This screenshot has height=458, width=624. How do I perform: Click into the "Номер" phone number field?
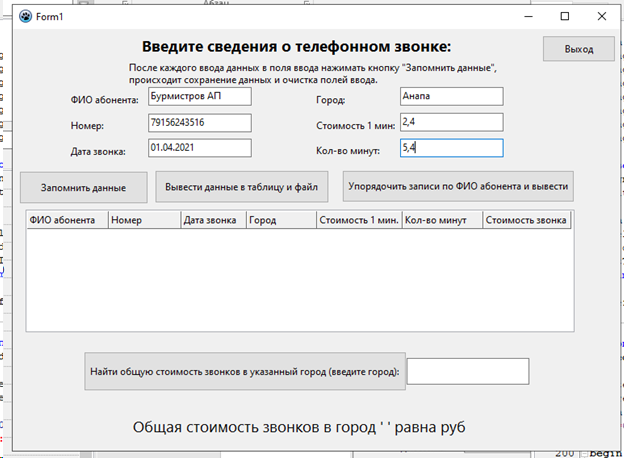point(199,122)
